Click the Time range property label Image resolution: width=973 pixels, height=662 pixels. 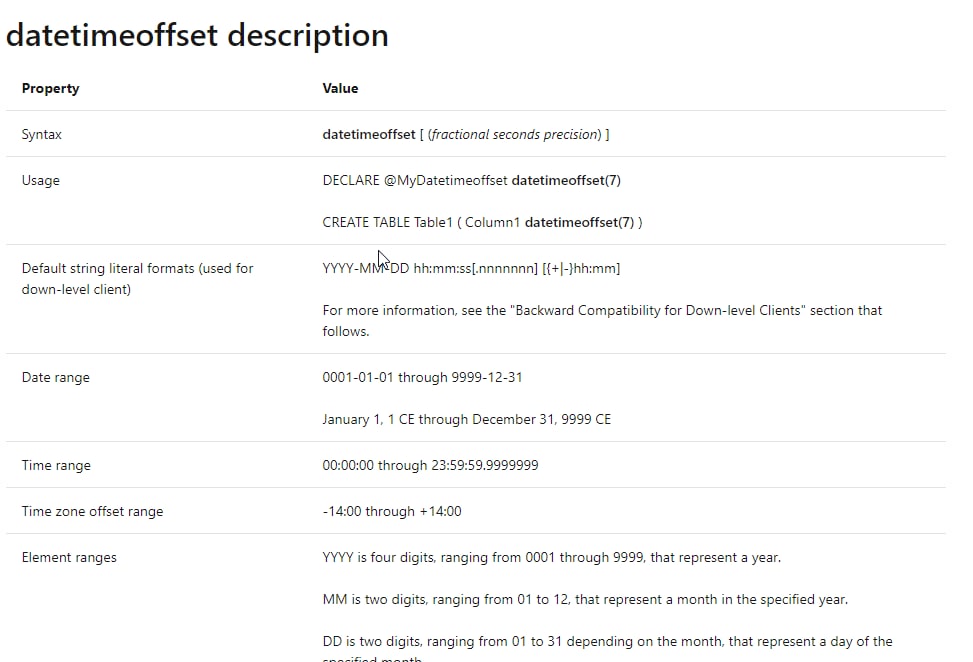56,465
